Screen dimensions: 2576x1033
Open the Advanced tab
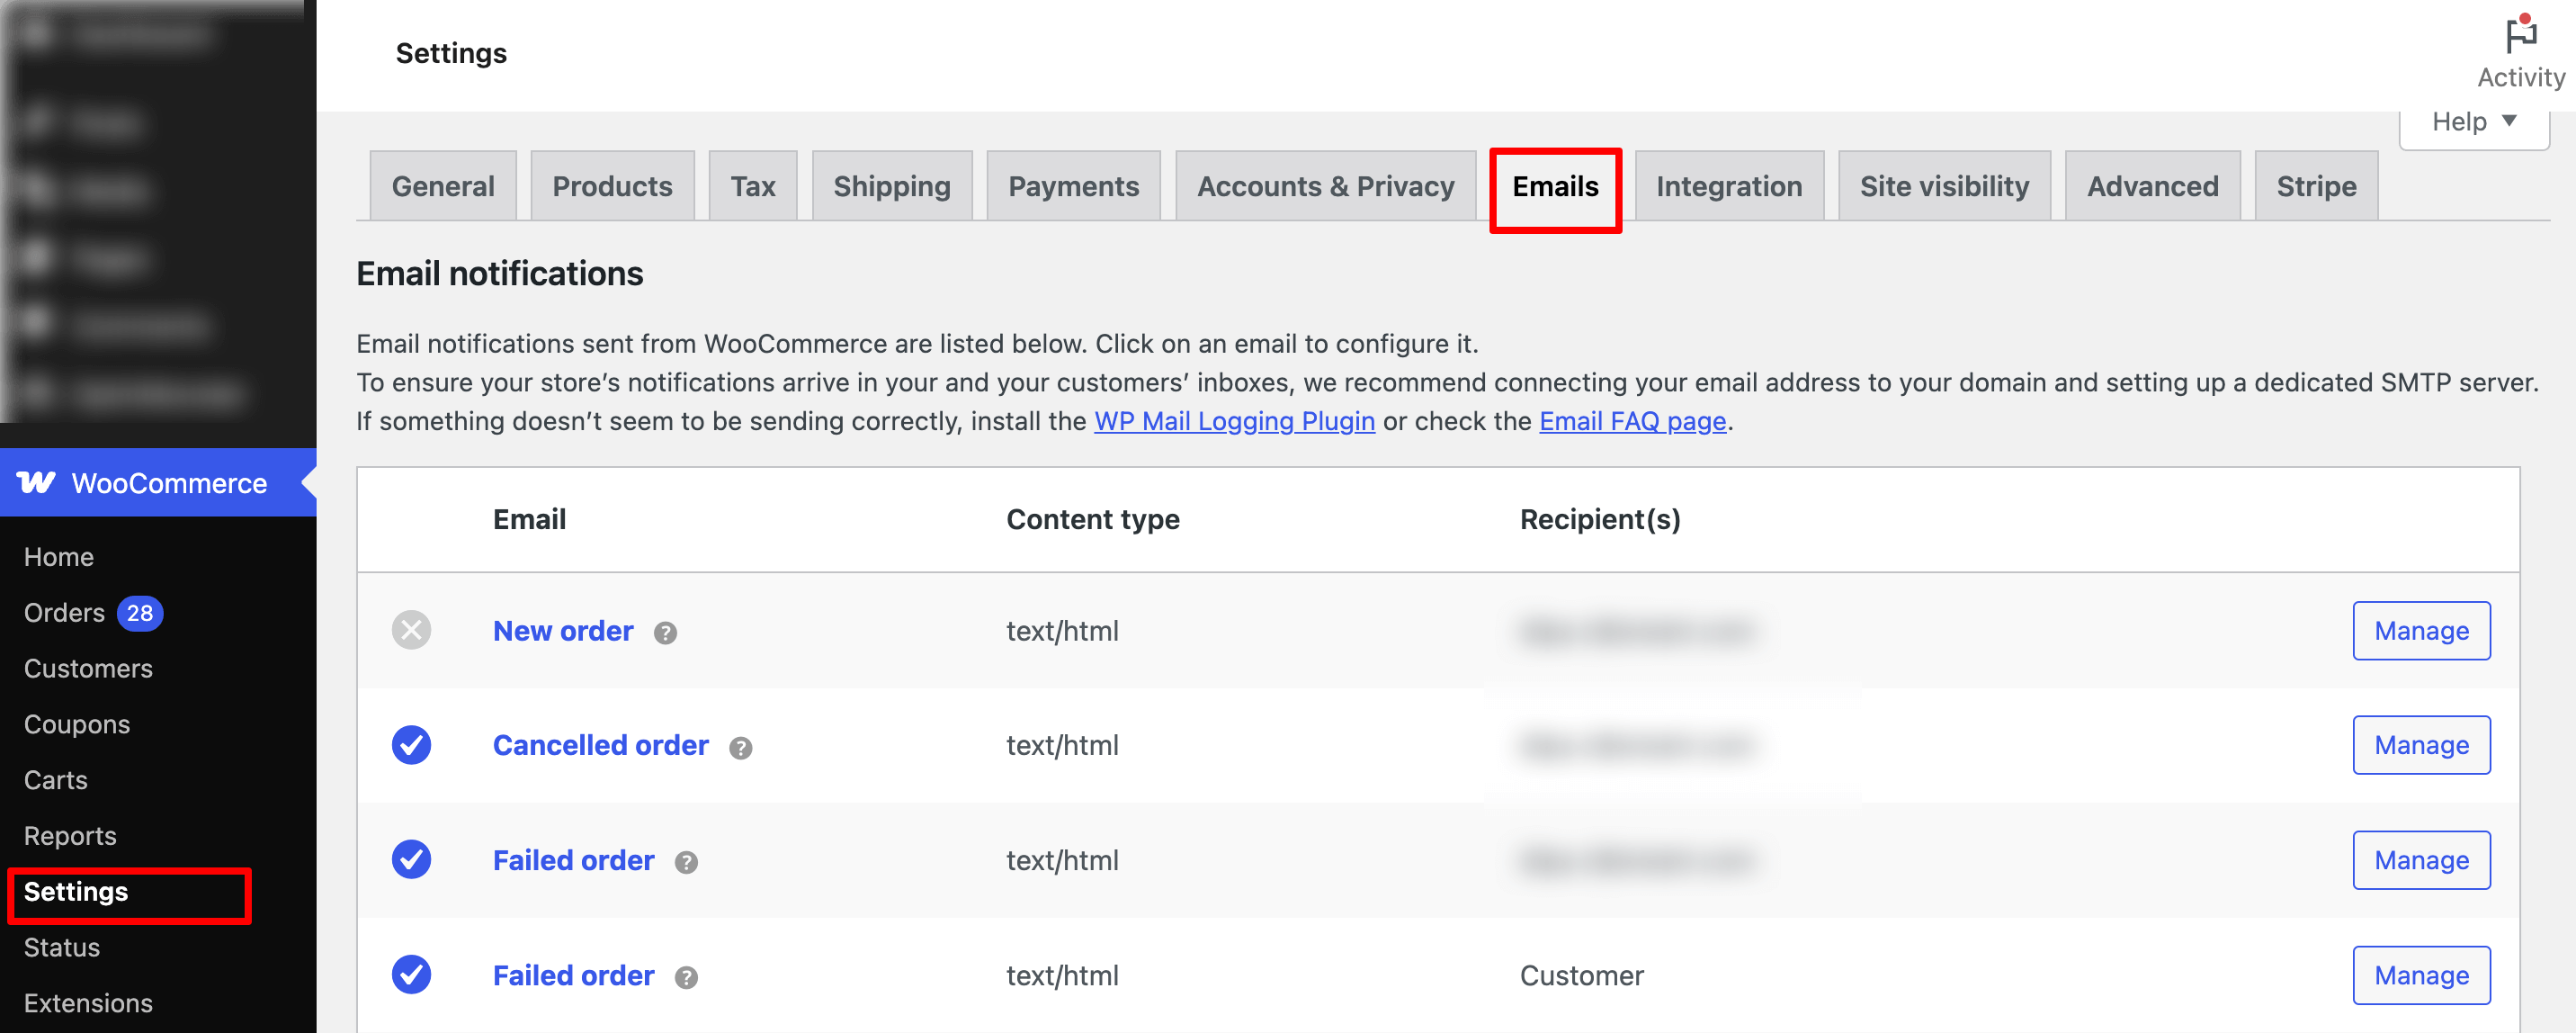click(2152, 186)
